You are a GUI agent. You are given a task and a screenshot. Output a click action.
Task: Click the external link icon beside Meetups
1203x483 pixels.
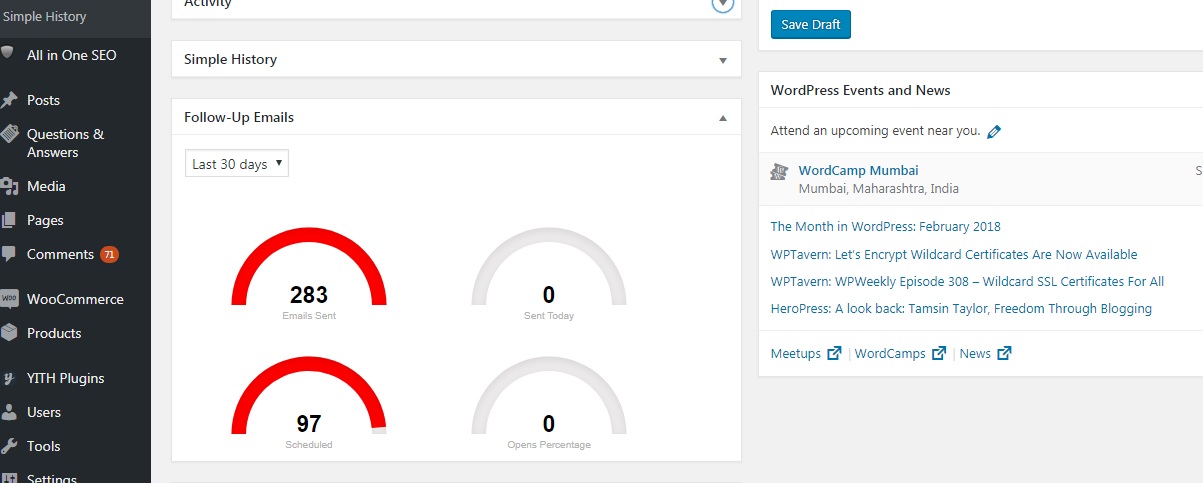click(834, 353)
